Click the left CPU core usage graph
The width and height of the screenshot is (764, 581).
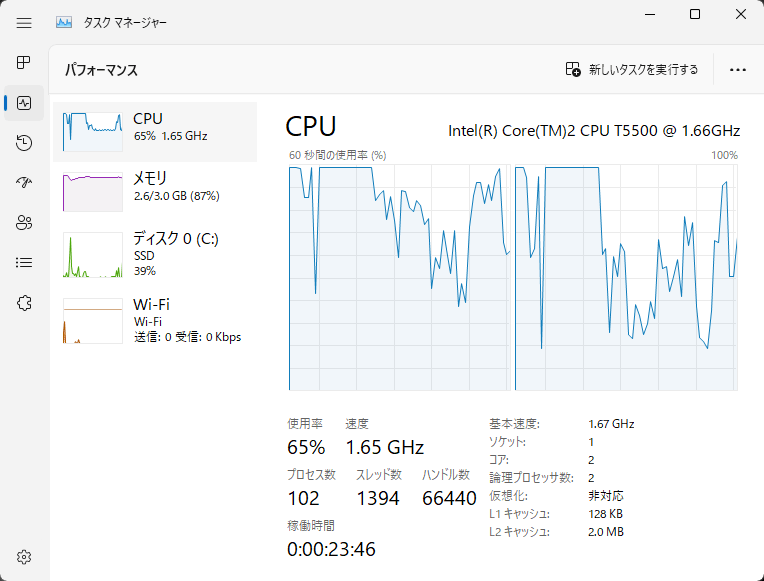tap(399, 278)
